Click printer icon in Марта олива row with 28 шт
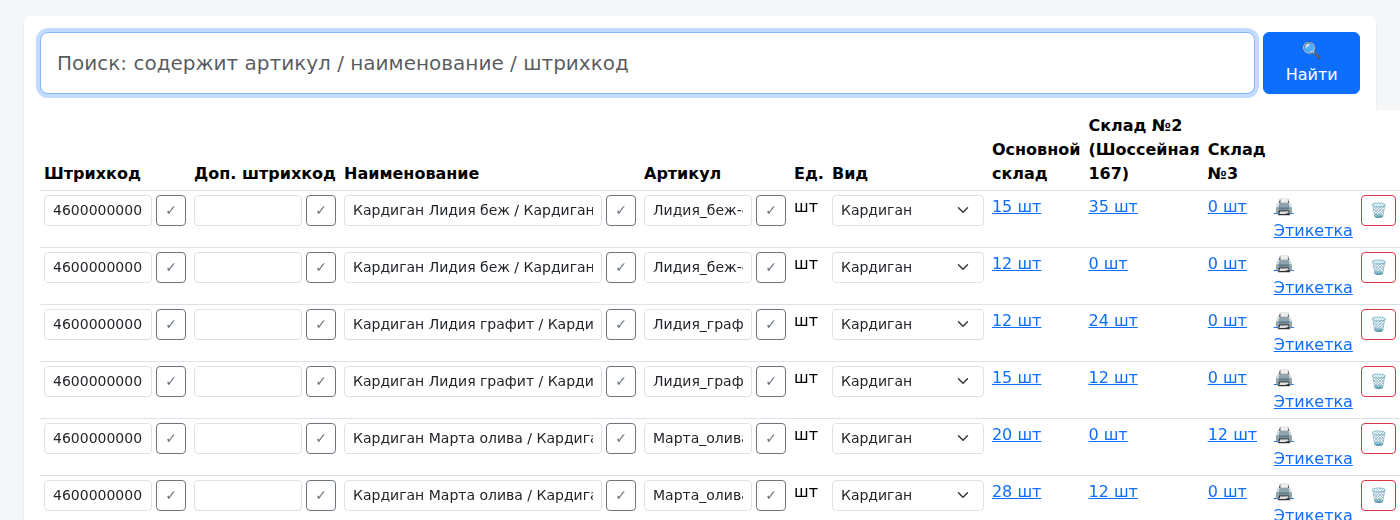Screen dimensions: 1400x520 coord(1284,492)
